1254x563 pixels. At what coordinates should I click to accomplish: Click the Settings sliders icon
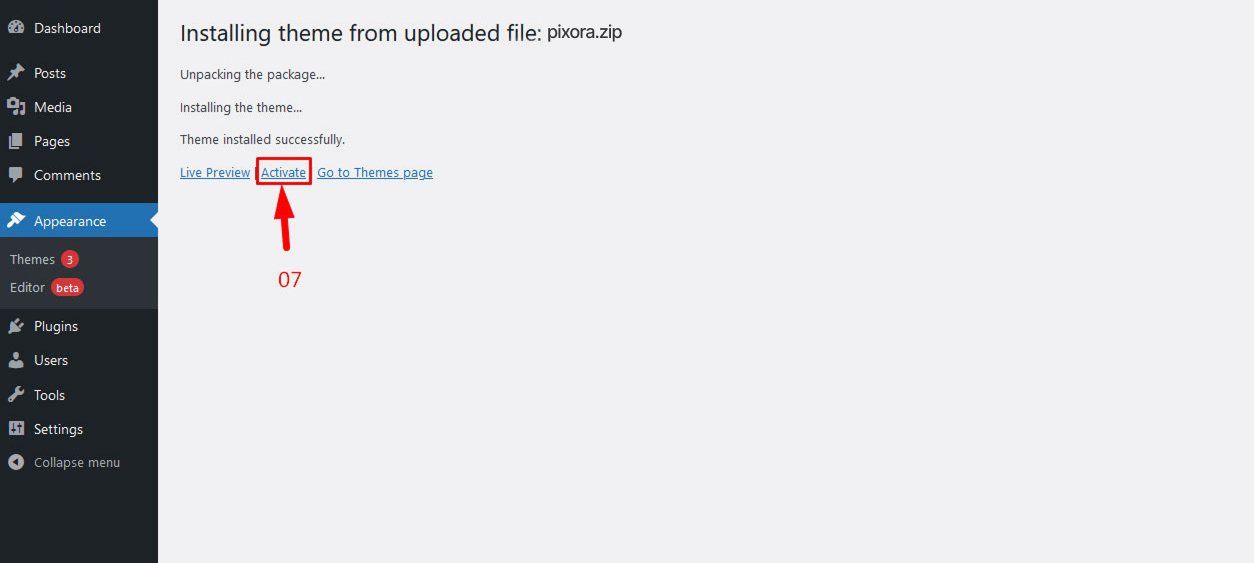16,429
